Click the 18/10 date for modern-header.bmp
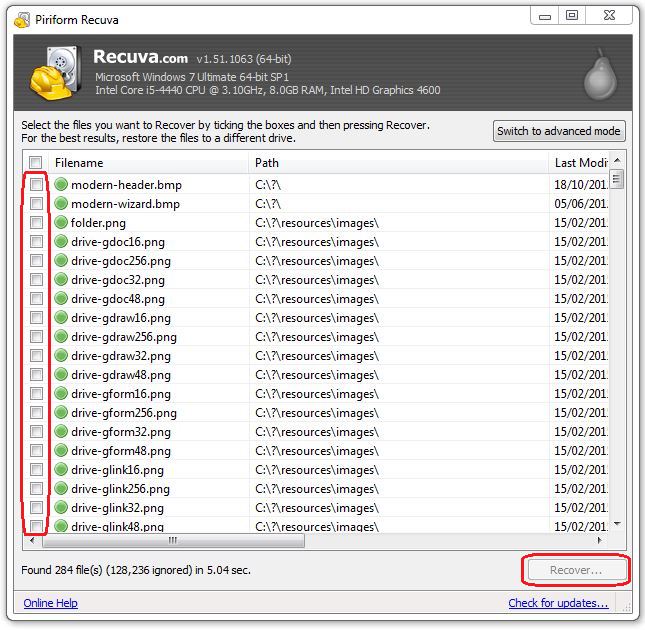The height and width of the screenshot is (630, 645). coord(580,185)
